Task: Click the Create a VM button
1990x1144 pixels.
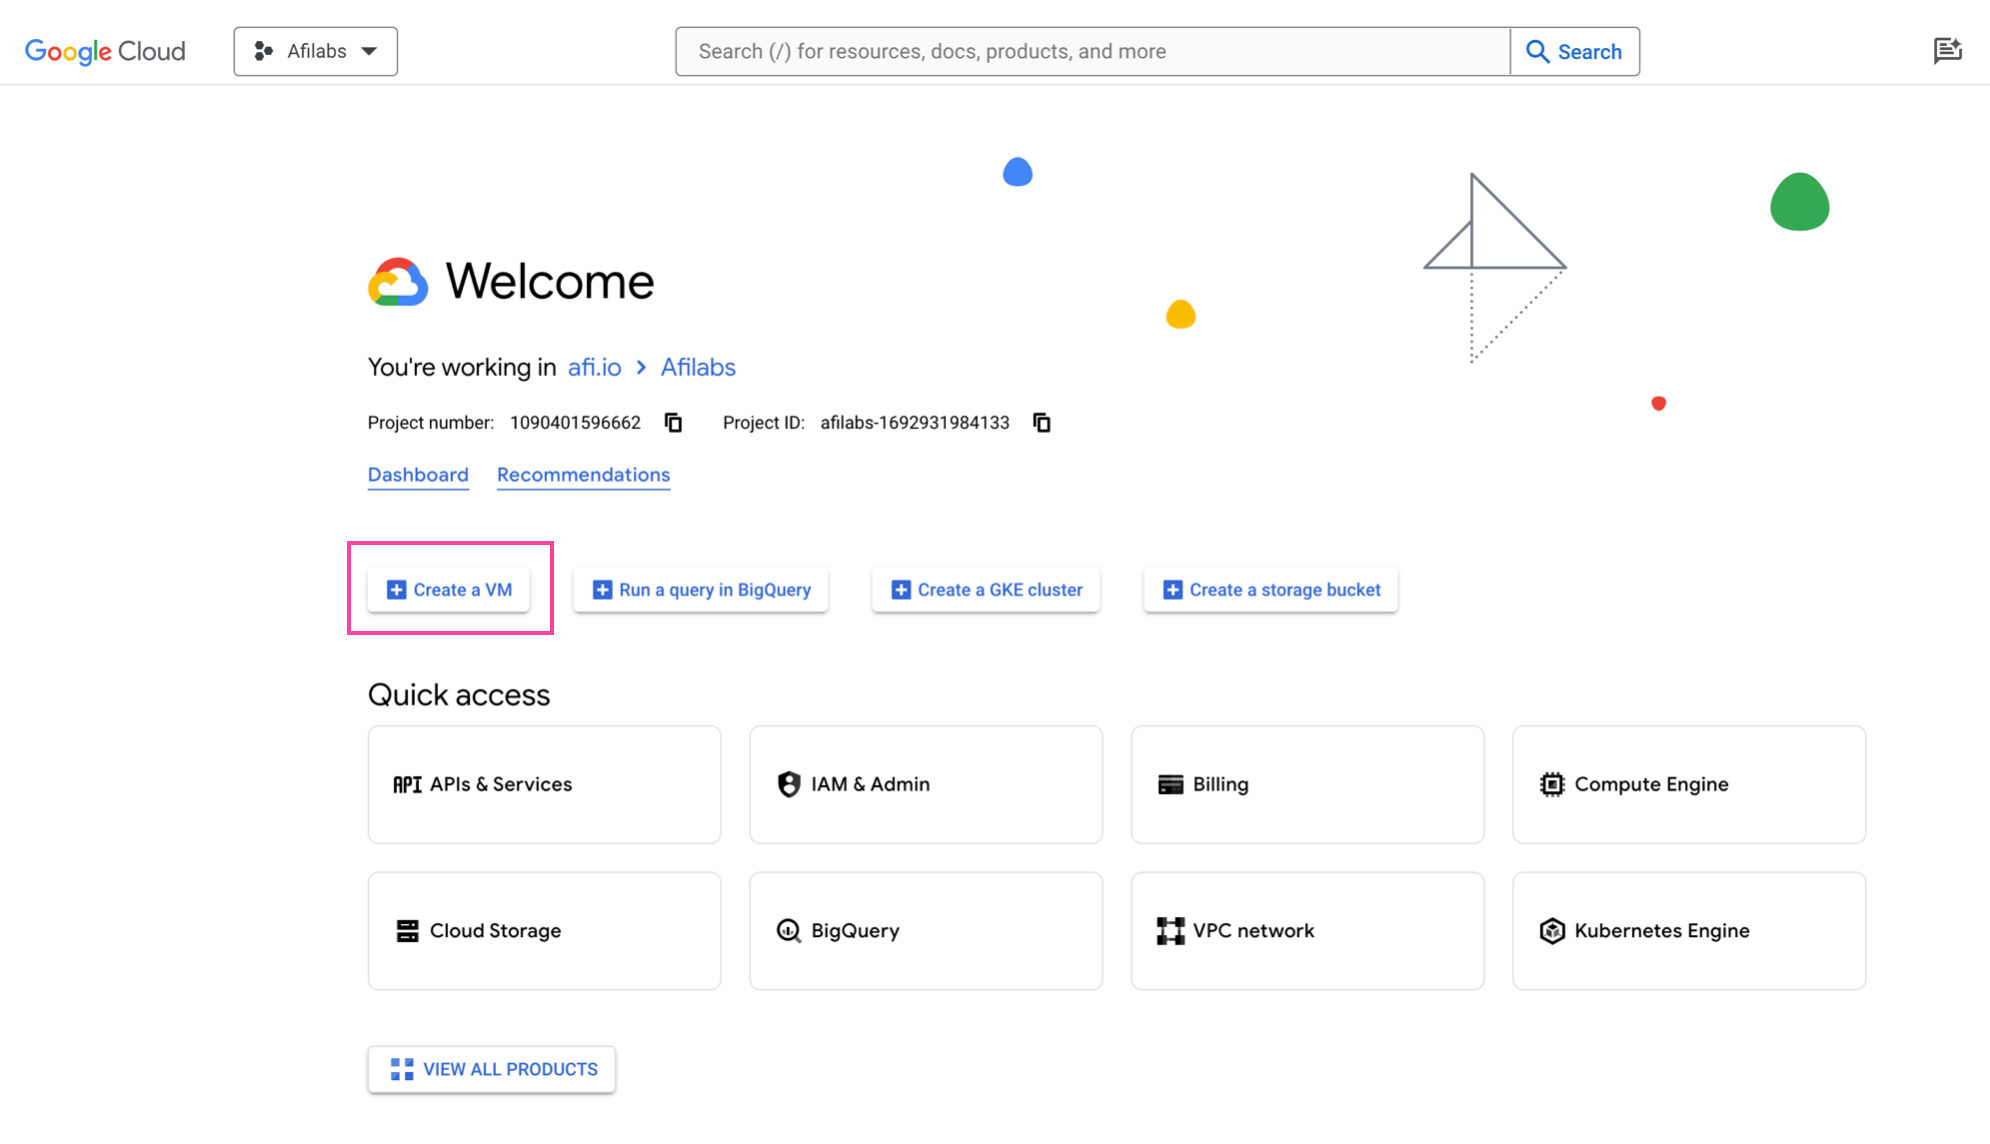Action: pos(448,589)
